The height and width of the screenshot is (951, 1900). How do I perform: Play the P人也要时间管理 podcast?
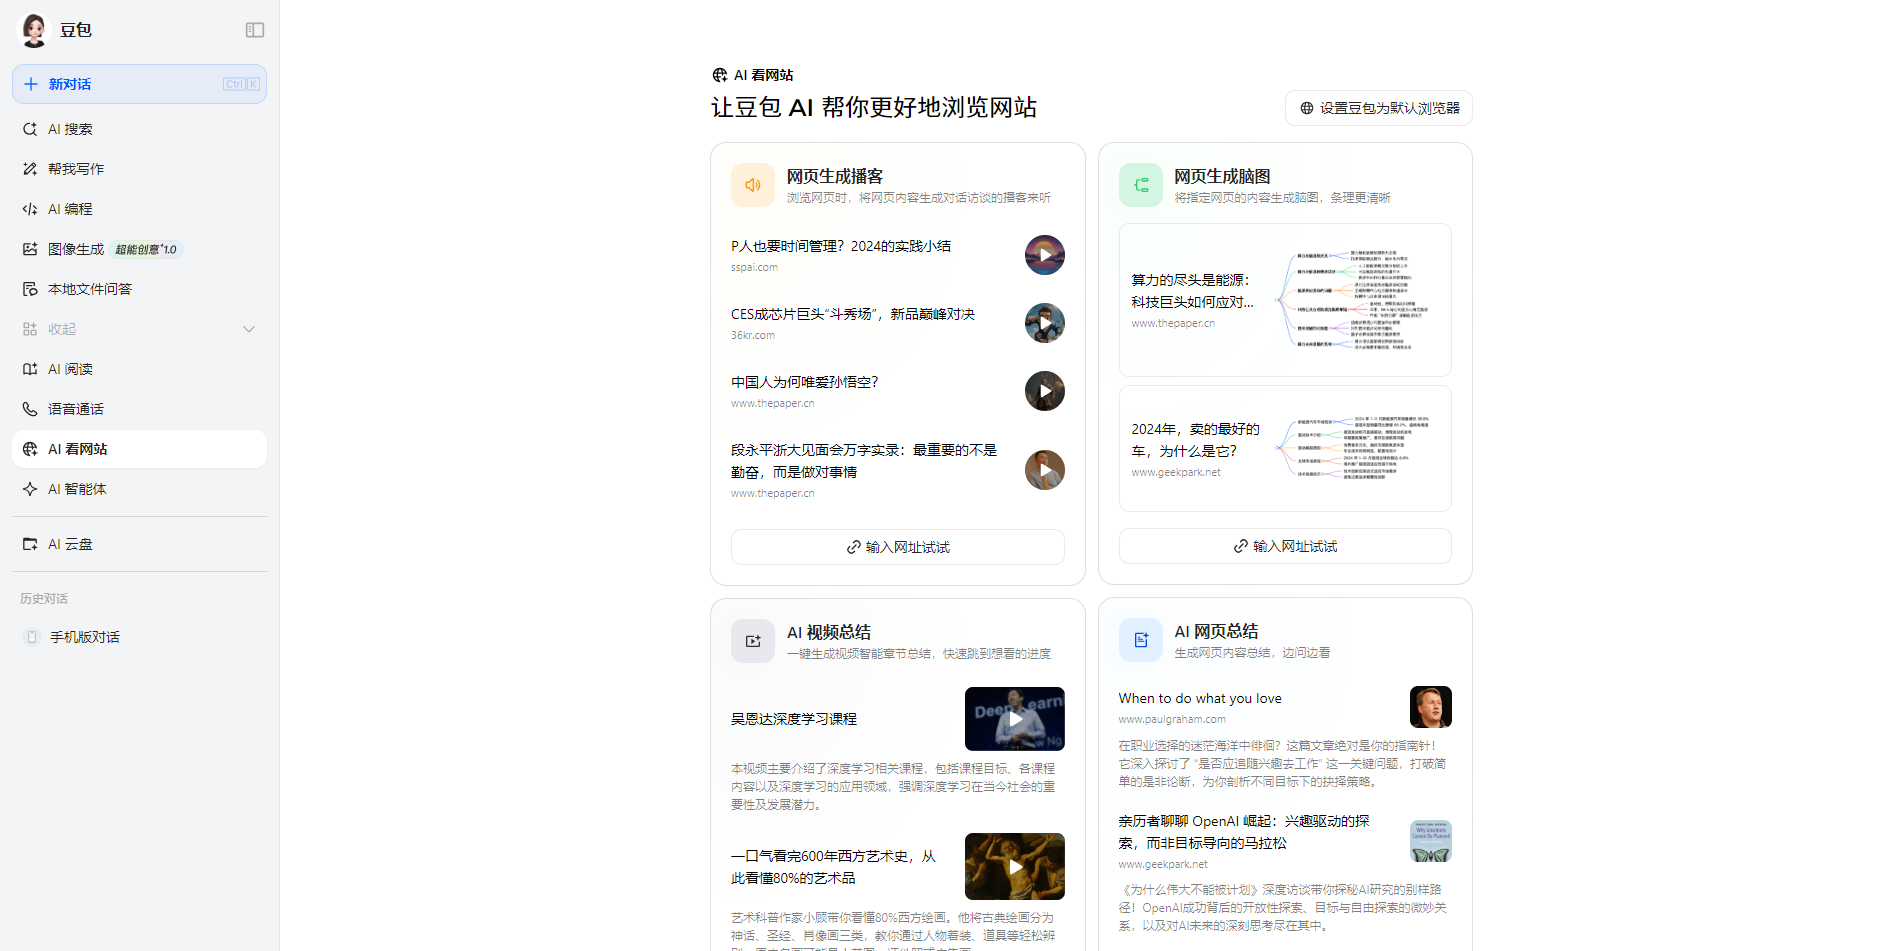[x=1045, y=255]
